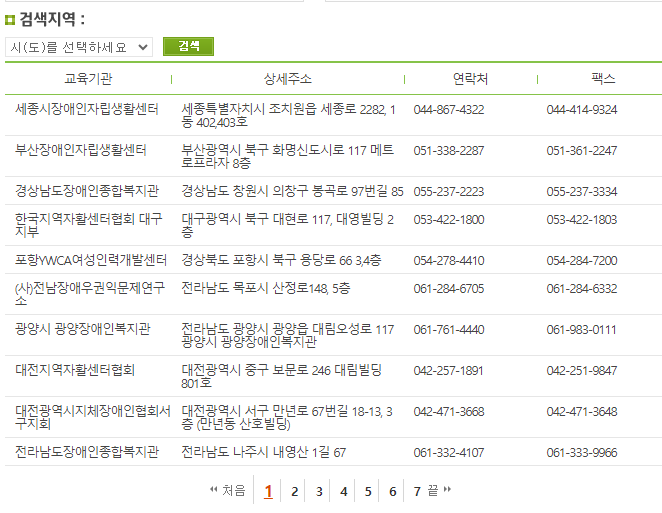
Task: Click phone number 054-278-4410
Action: 449,261
